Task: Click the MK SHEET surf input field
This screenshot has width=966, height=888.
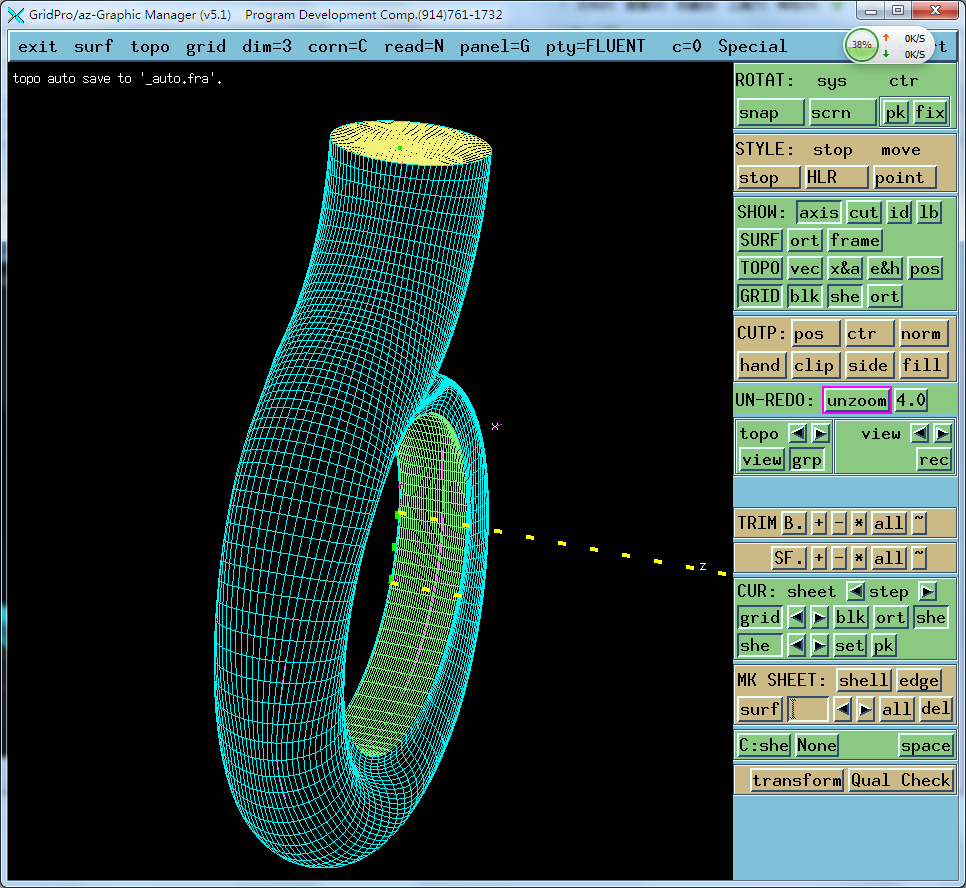Action: pos(808,709)
